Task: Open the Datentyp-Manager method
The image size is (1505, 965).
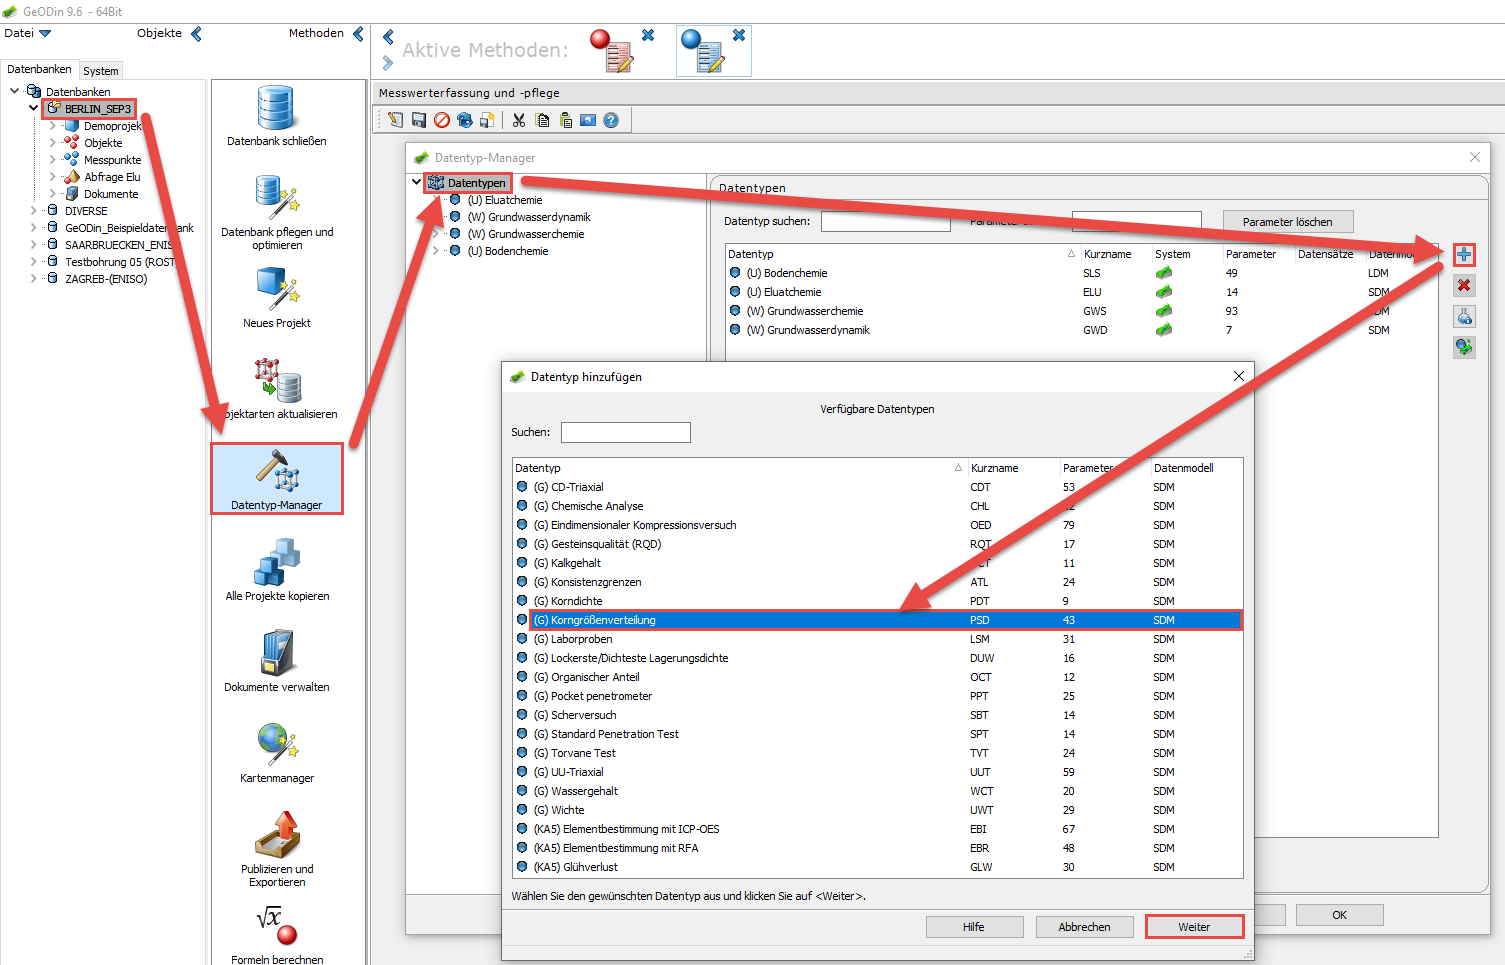Action: tap(277, 479)
